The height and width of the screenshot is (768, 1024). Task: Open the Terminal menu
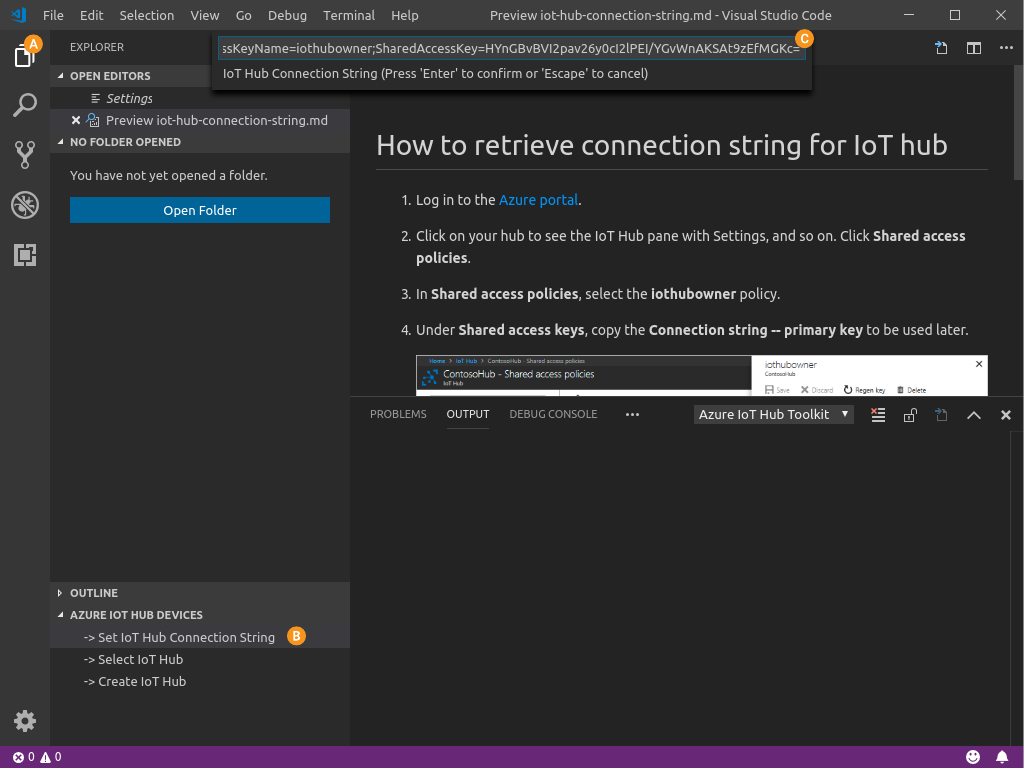(348, 15)
